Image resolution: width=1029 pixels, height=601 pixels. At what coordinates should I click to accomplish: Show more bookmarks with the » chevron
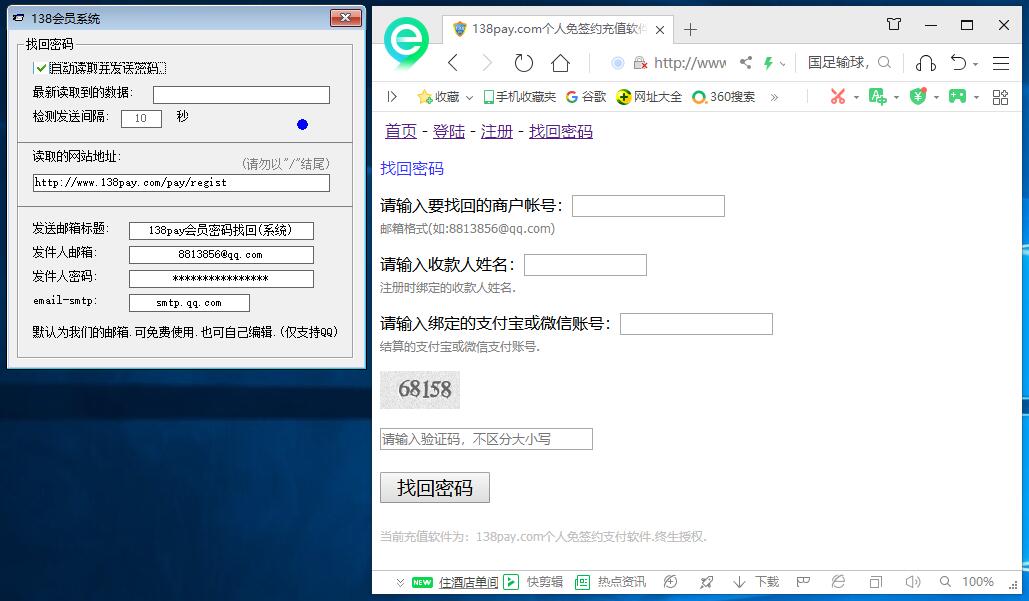pos(774,97)
